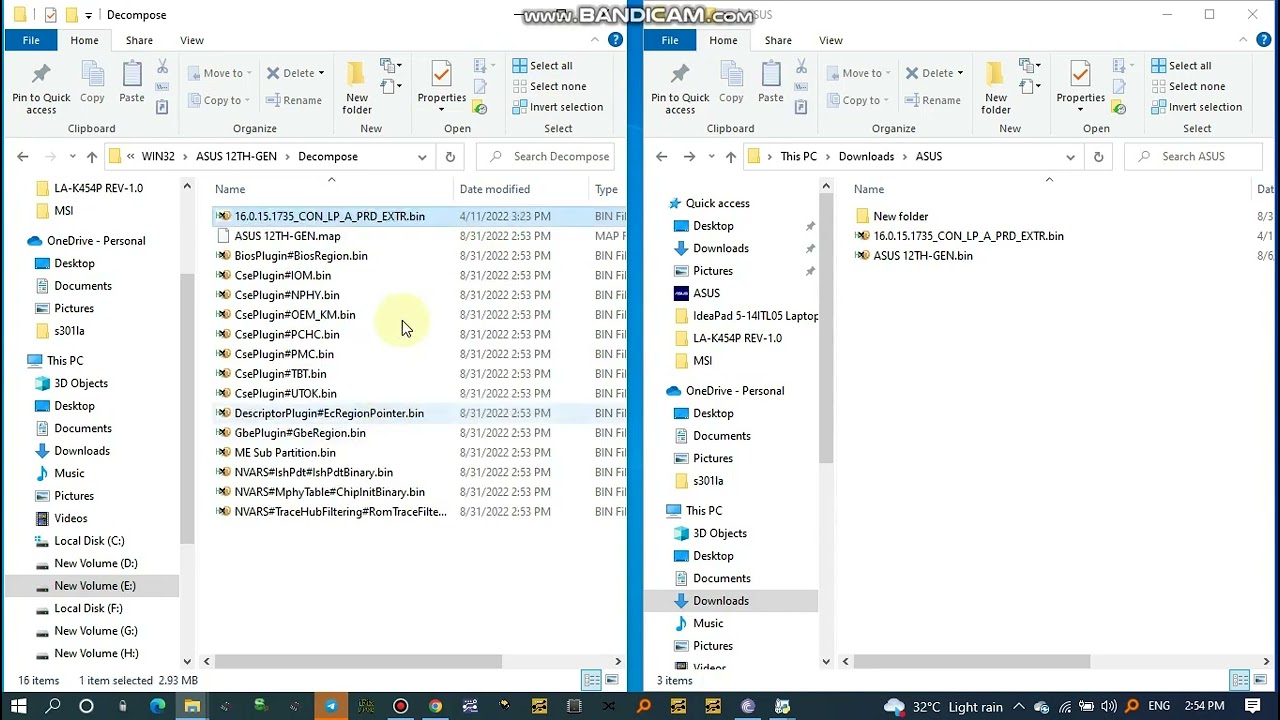Click Rename in ASUS window ribbon
The image size is (1280, 720).
(x=933, y=100)
